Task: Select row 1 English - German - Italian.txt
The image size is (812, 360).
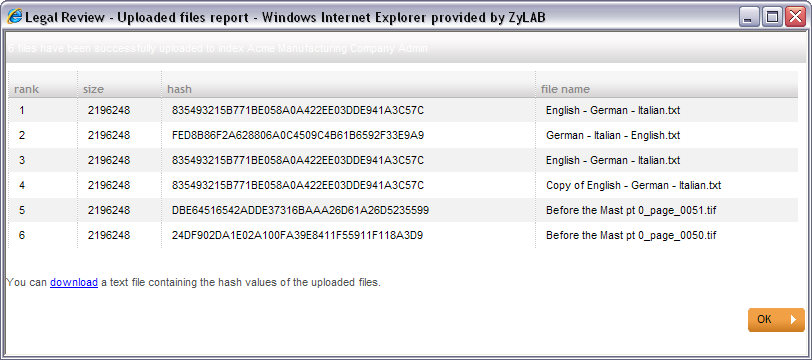Action: coord(613,110)
